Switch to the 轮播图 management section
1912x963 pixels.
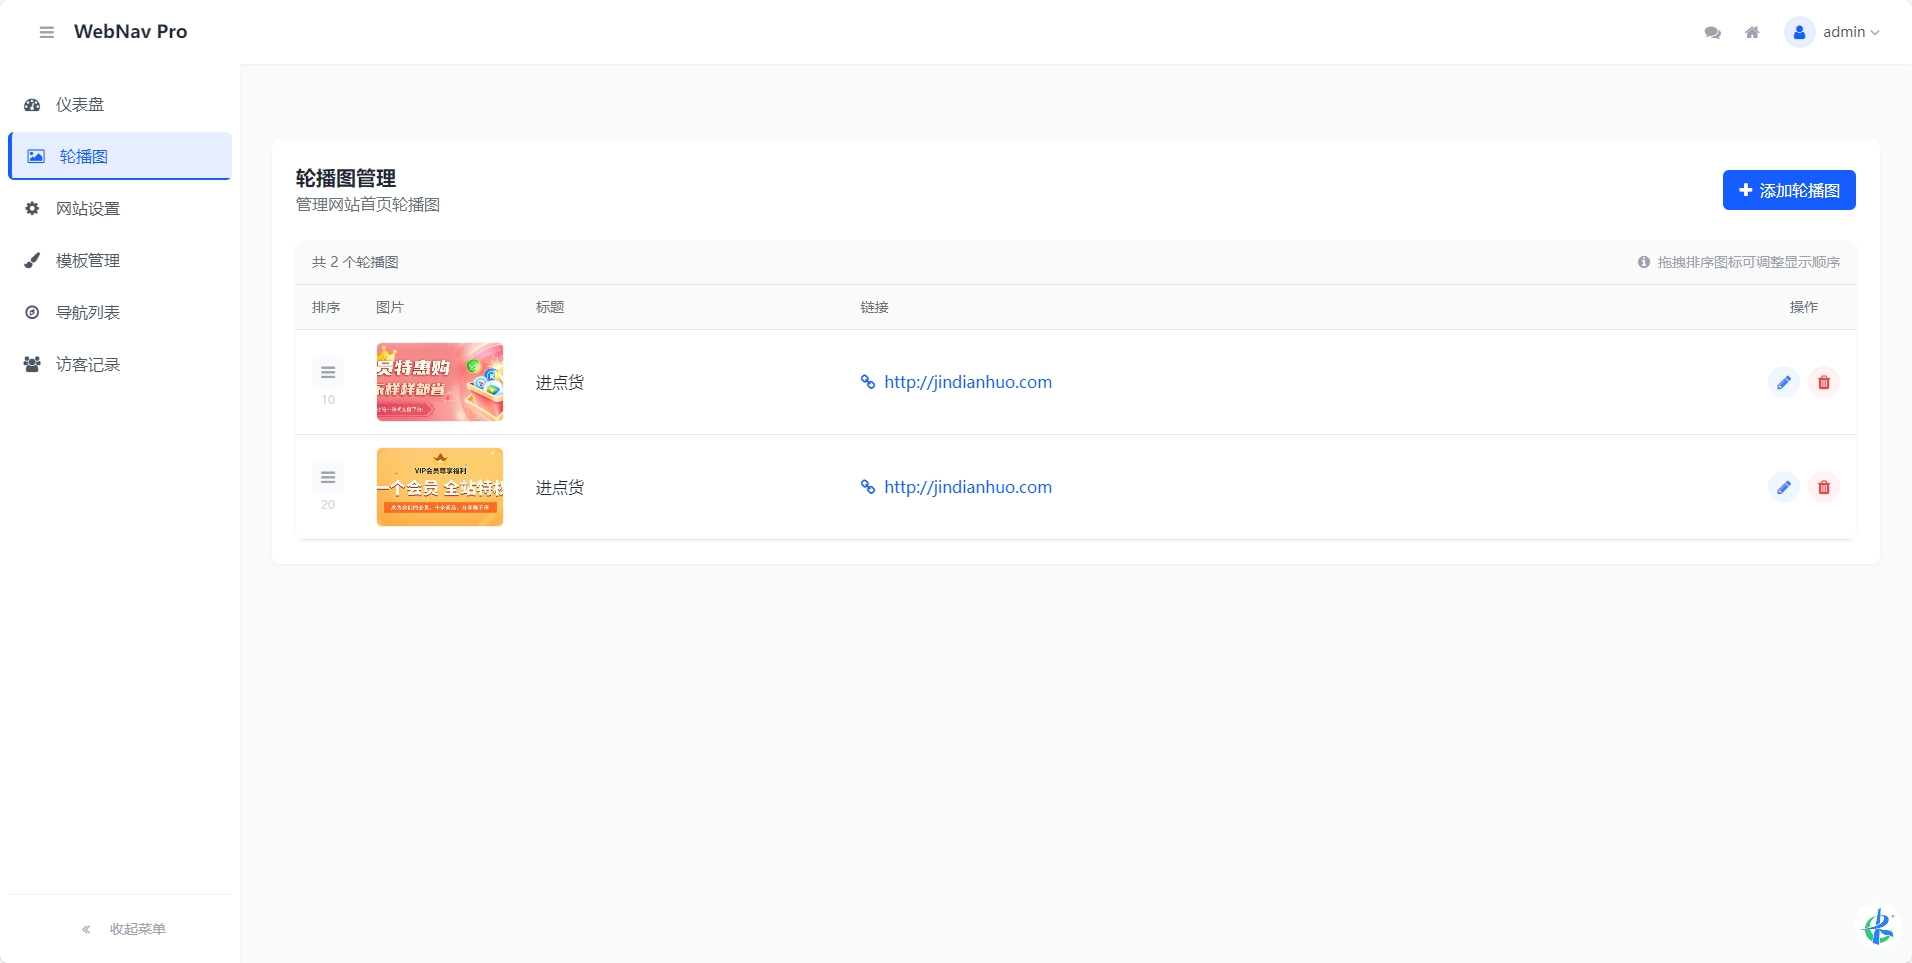pyautogui.click(x=82, y=156)
